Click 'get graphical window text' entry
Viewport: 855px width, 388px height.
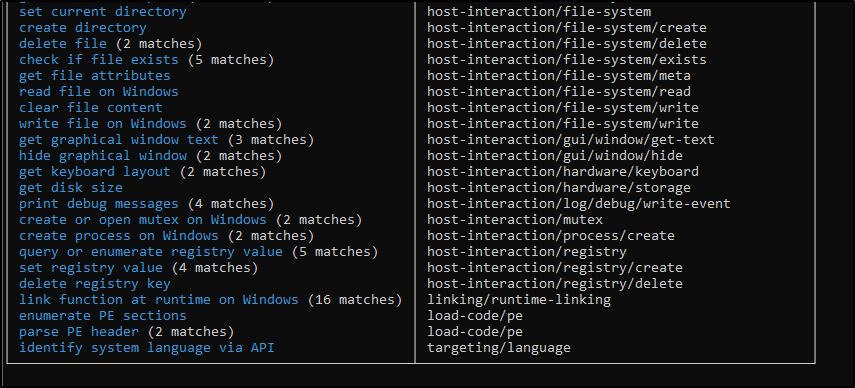click(118, 140)
